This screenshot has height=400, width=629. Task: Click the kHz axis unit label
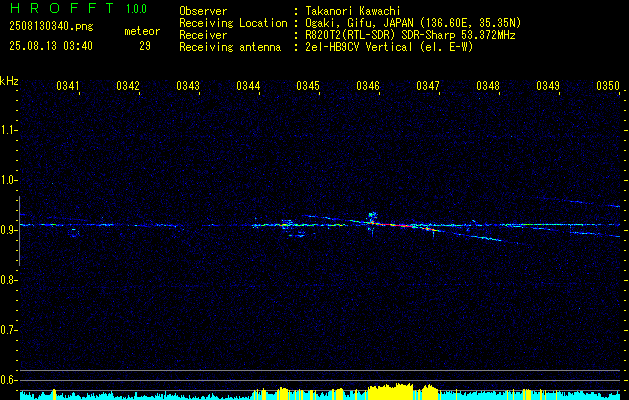point(9,81)
